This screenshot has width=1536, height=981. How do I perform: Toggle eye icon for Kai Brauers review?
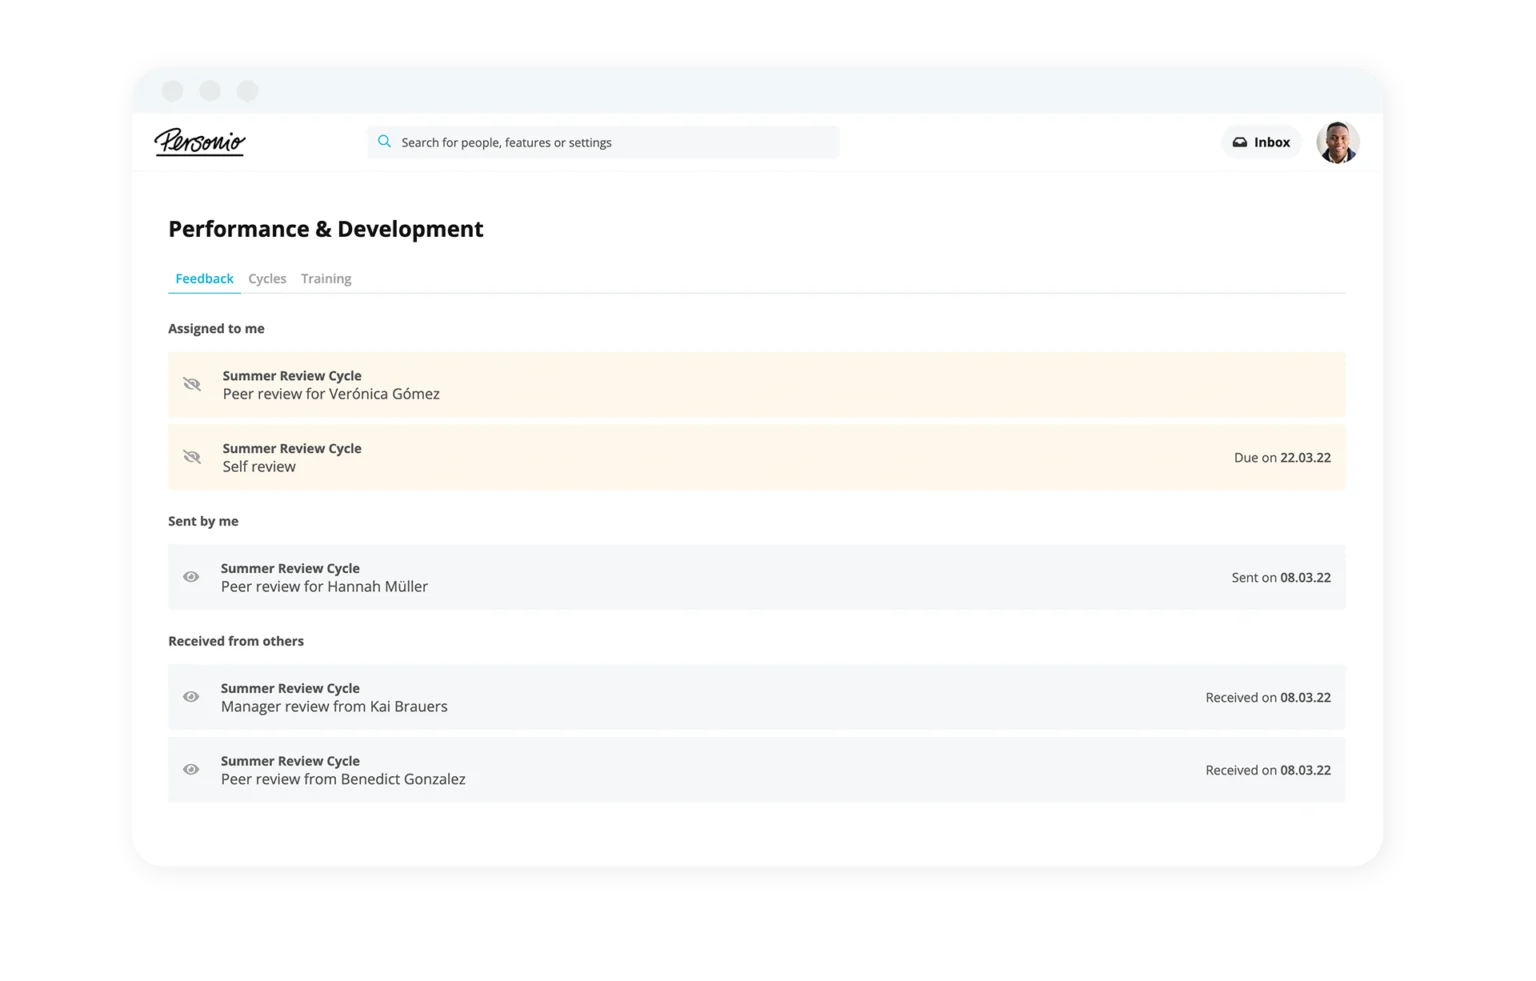click(191, 697)
